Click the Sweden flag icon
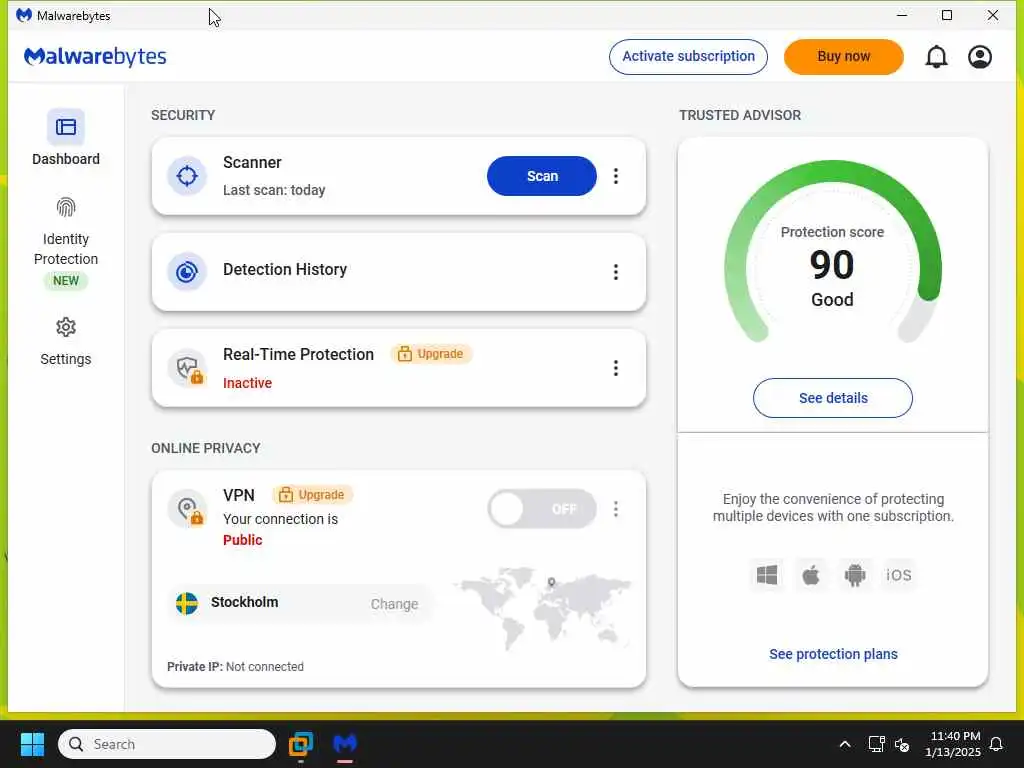This screenshot has height=768, width=1024. click(187, 603)
